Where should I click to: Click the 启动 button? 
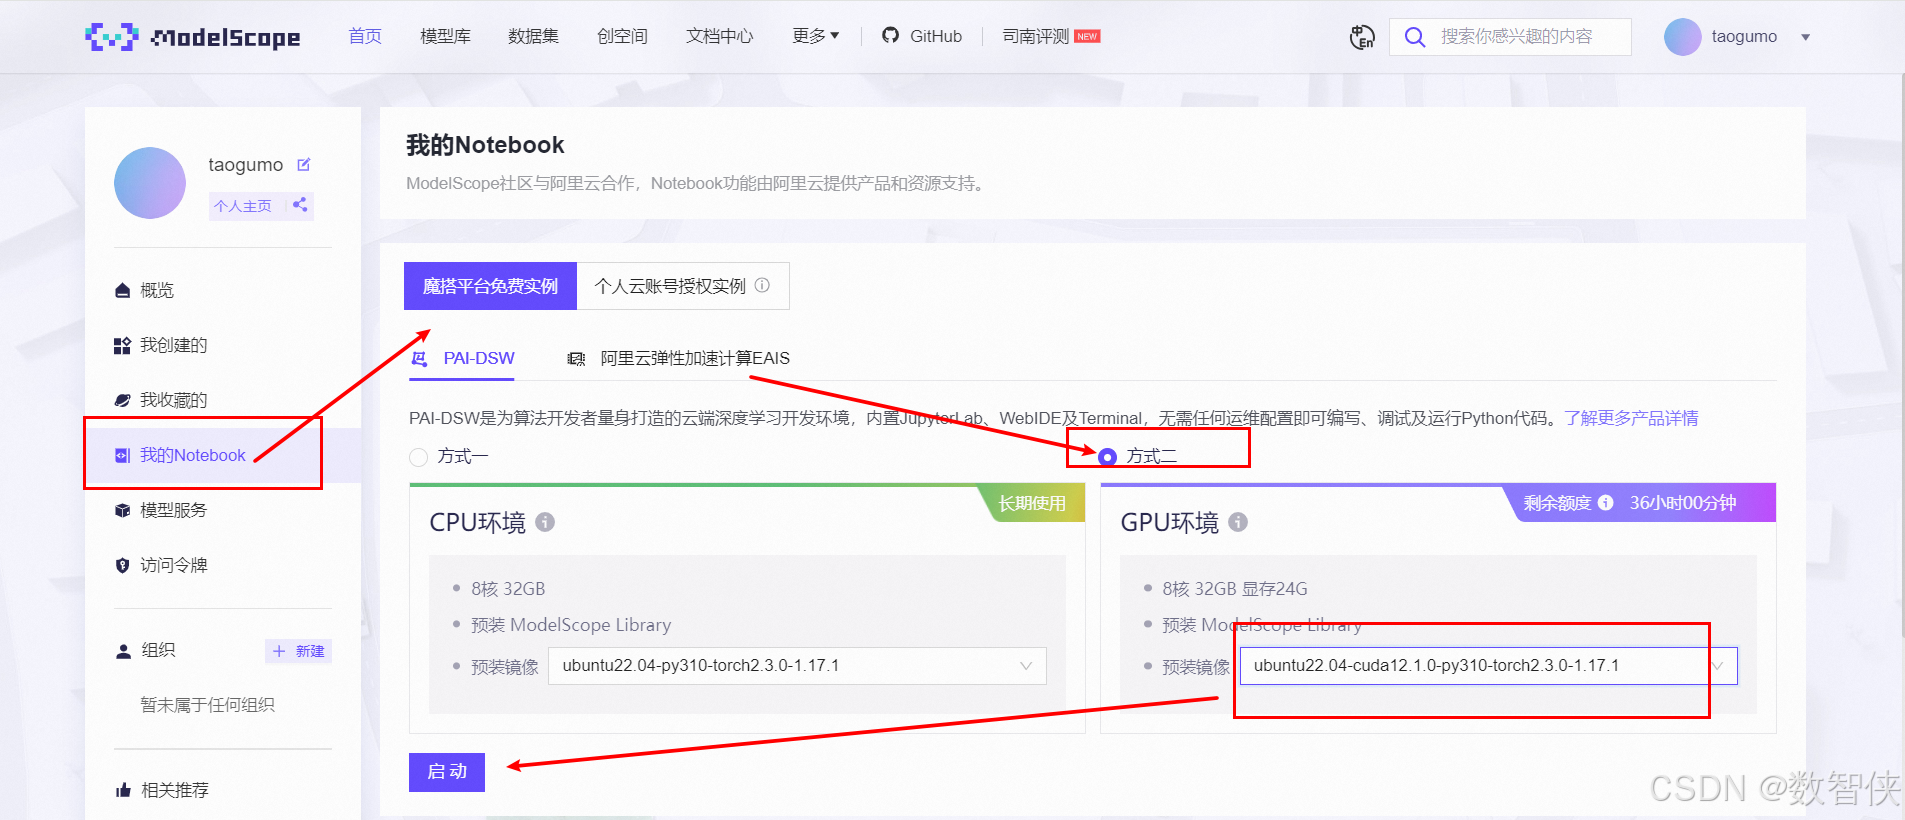(447, 772)
